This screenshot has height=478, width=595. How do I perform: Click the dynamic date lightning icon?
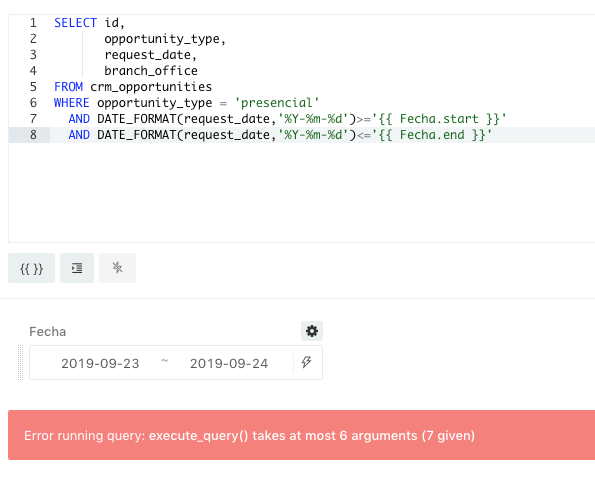point(307,362)
